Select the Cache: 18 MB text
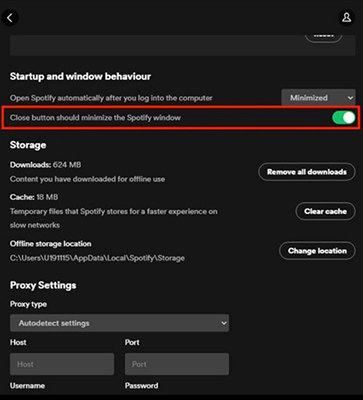This screenshot has height=400, width=363. (34, 197)
